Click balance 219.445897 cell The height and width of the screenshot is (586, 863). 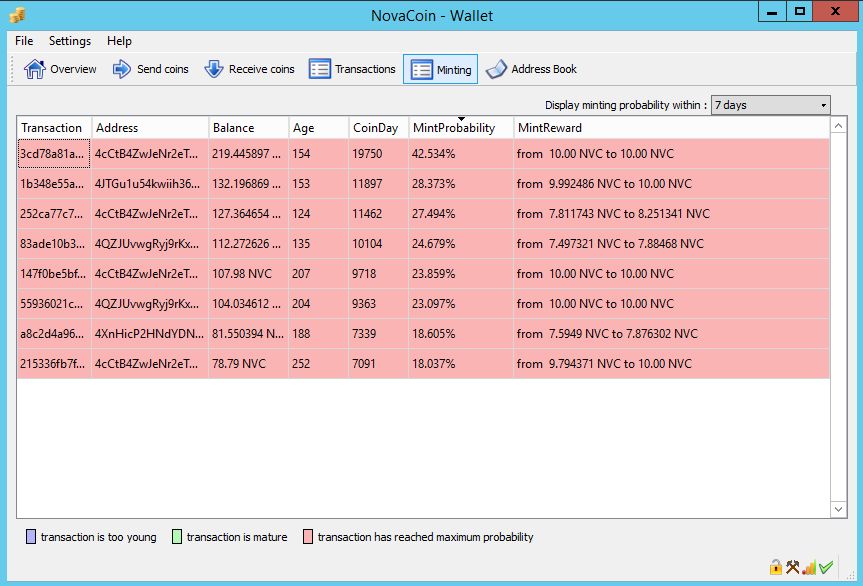[248, 154]
